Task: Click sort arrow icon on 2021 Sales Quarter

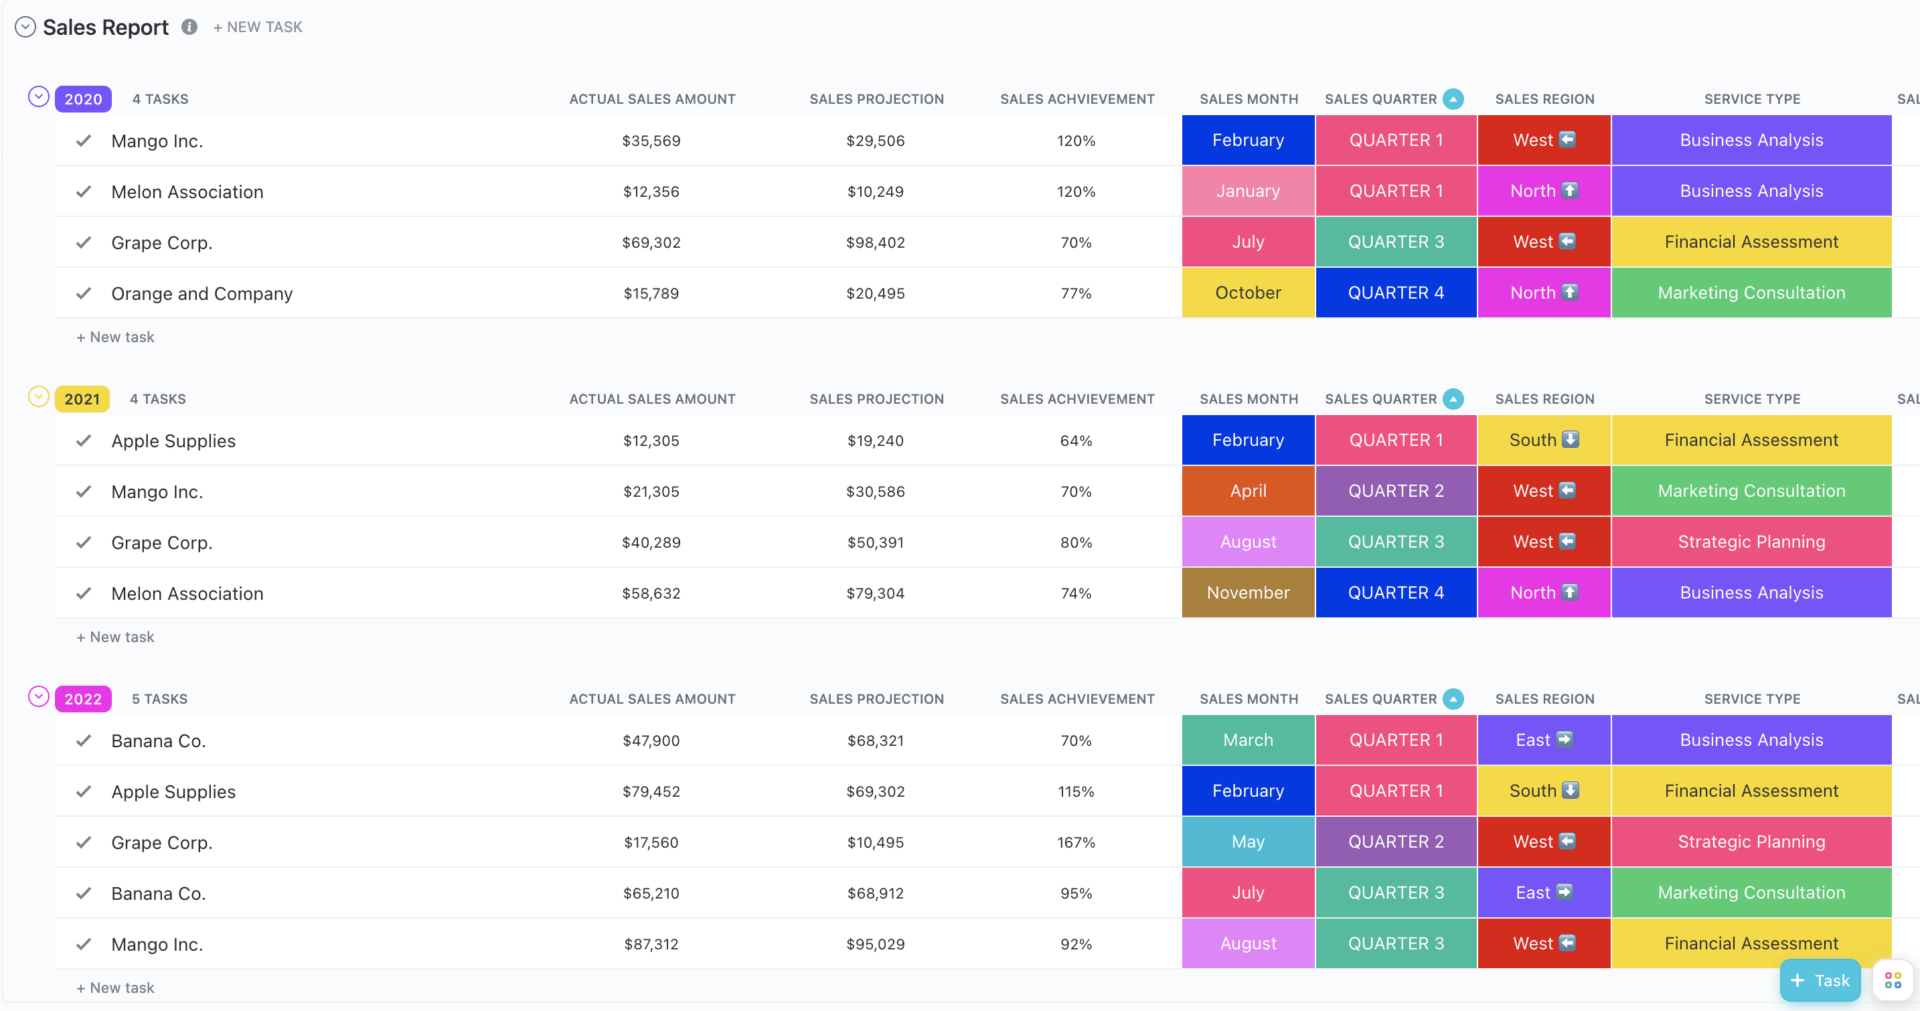Action: (x=1454, y=399)
